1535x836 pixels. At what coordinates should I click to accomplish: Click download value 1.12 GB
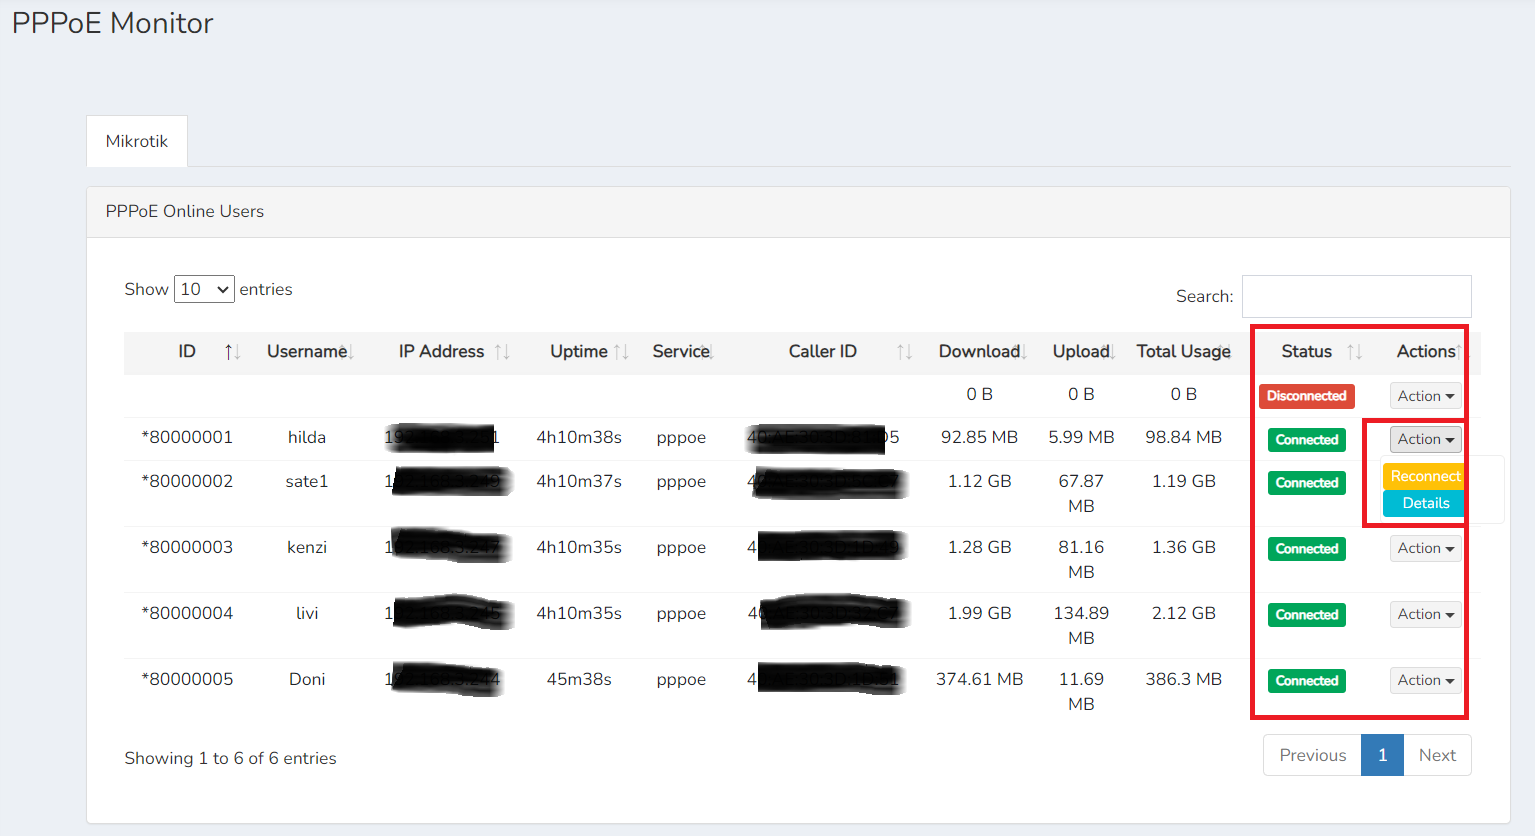coord(979,481)
